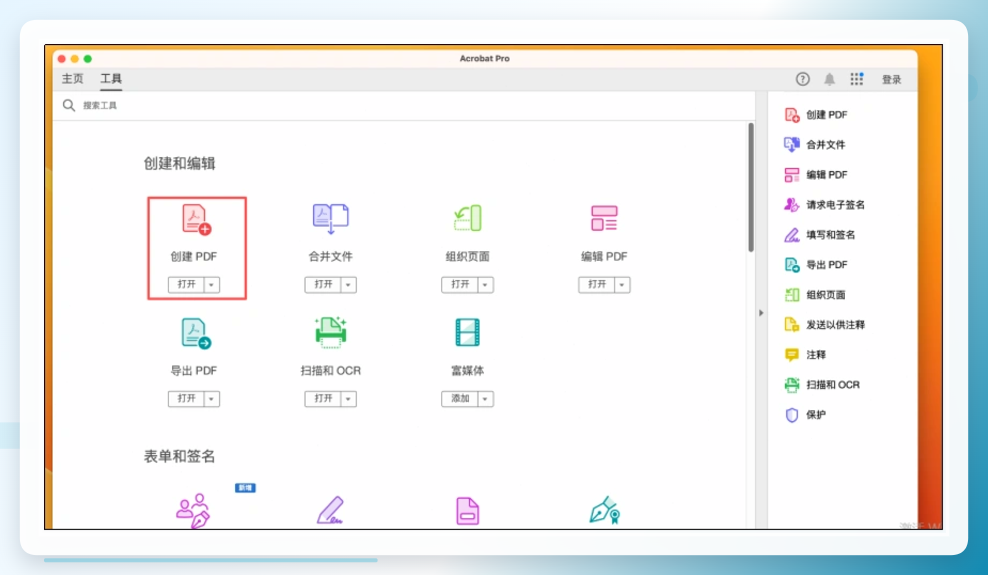Click the 富媒体 film icon
This screenshot has width=988, height=575.
pos(468,333)
